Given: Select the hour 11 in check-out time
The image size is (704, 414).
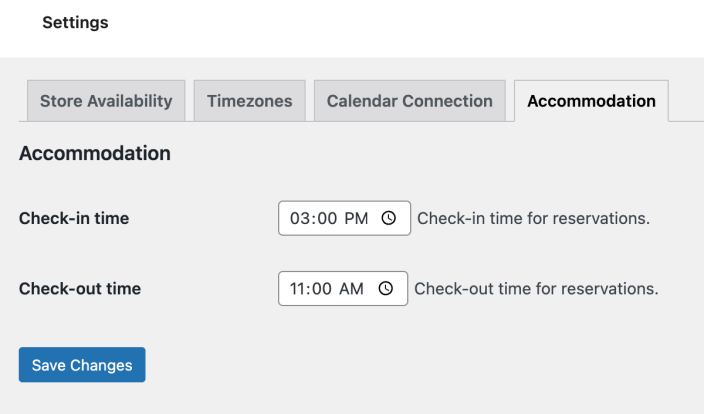Looking at the screenshot, I should point(299,289).
